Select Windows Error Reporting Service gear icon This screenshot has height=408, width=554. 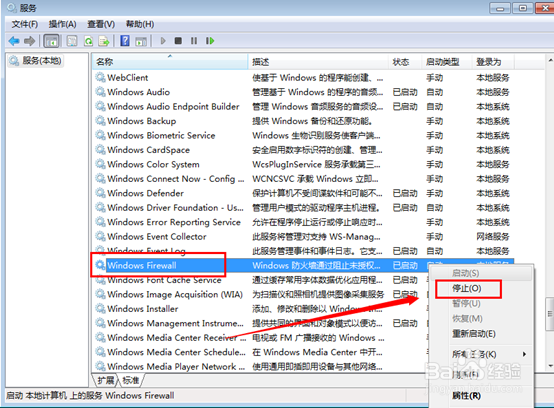tap(100, 222)
